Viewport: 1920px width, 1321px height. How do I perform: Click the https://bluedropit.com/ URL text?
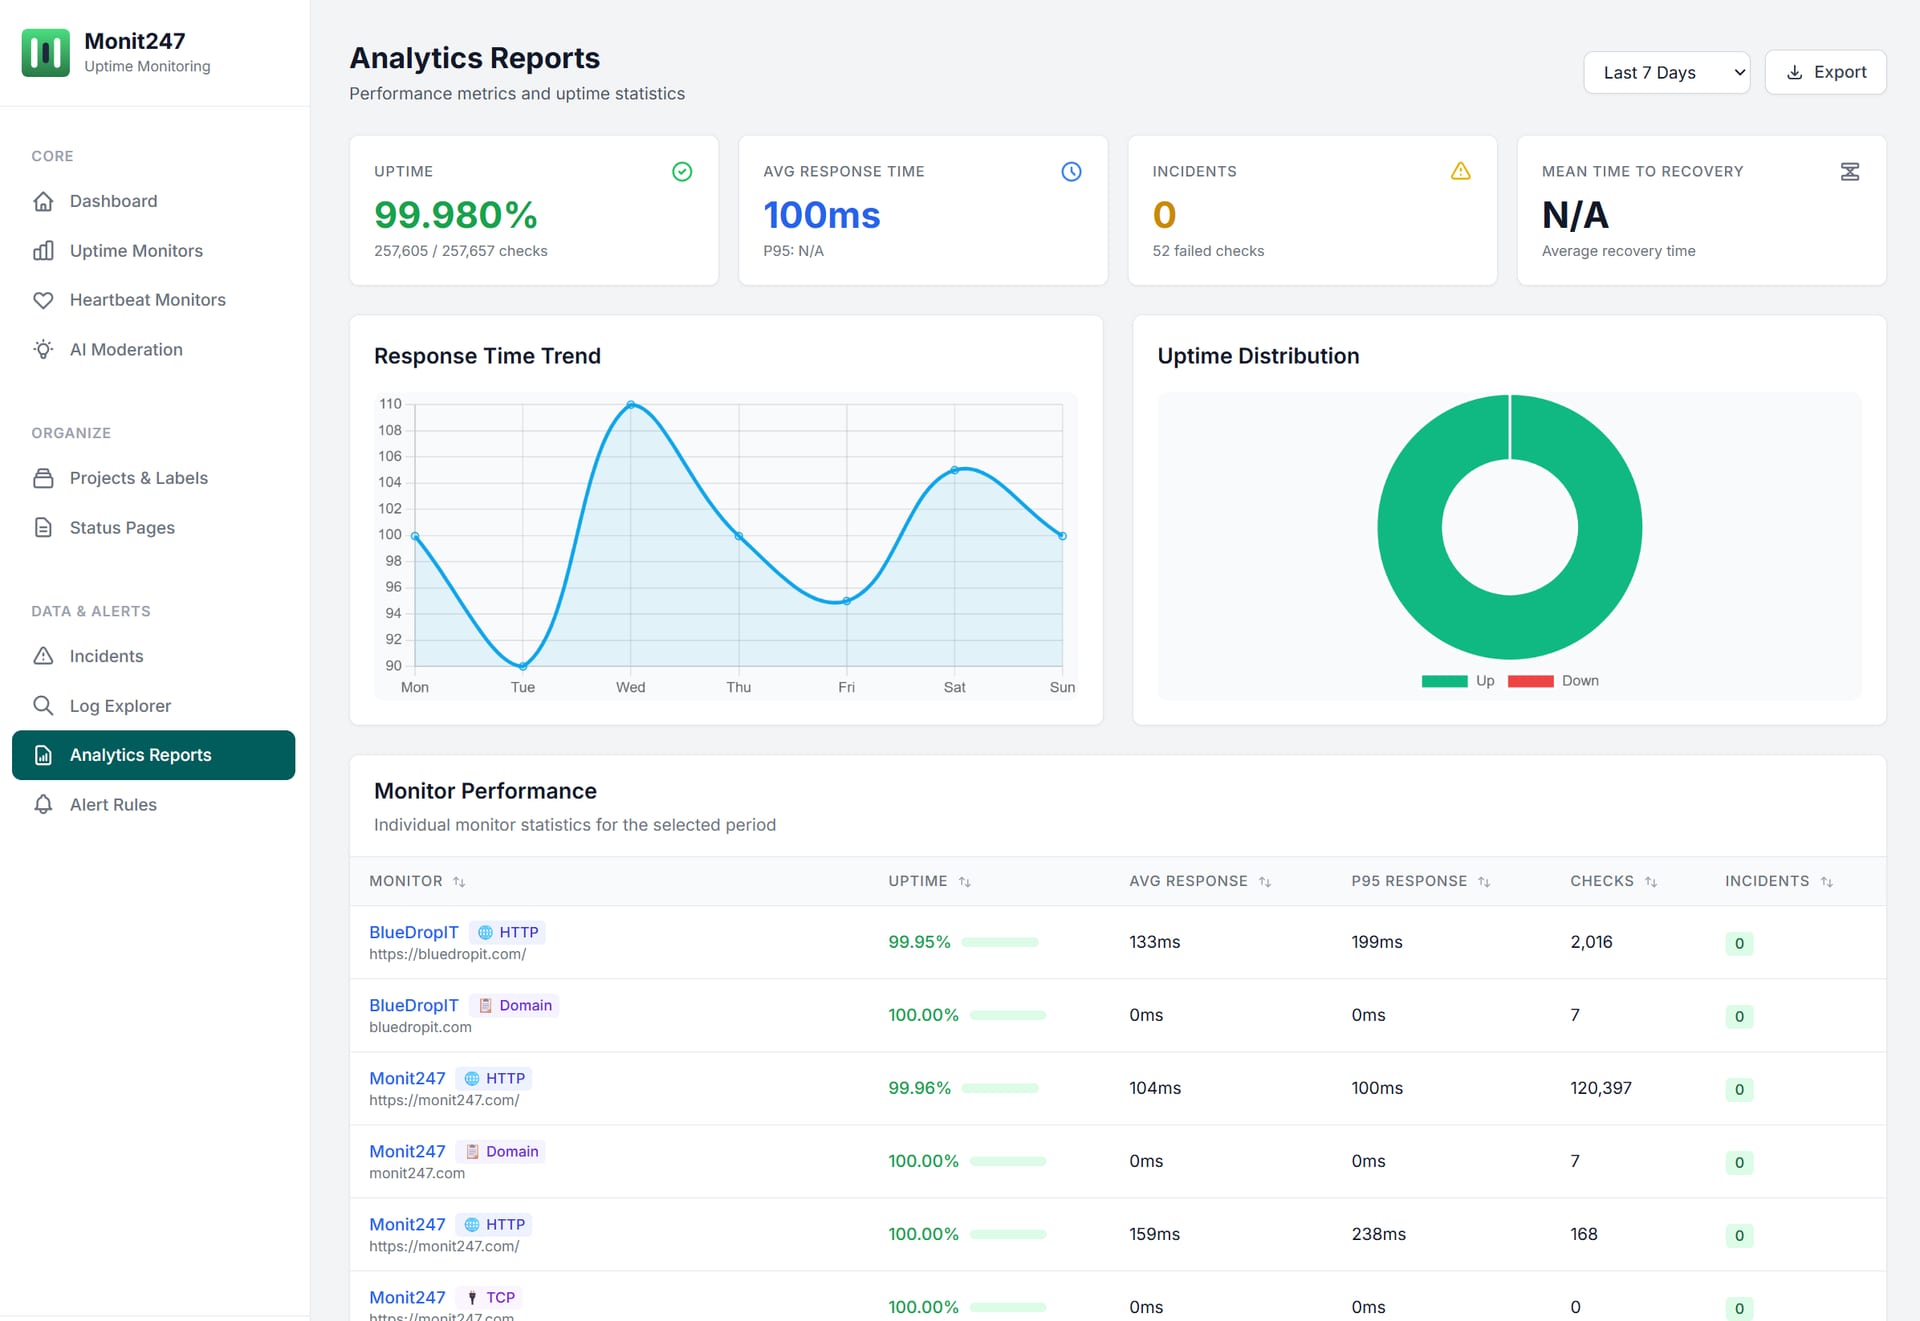(x=448, y=954)
